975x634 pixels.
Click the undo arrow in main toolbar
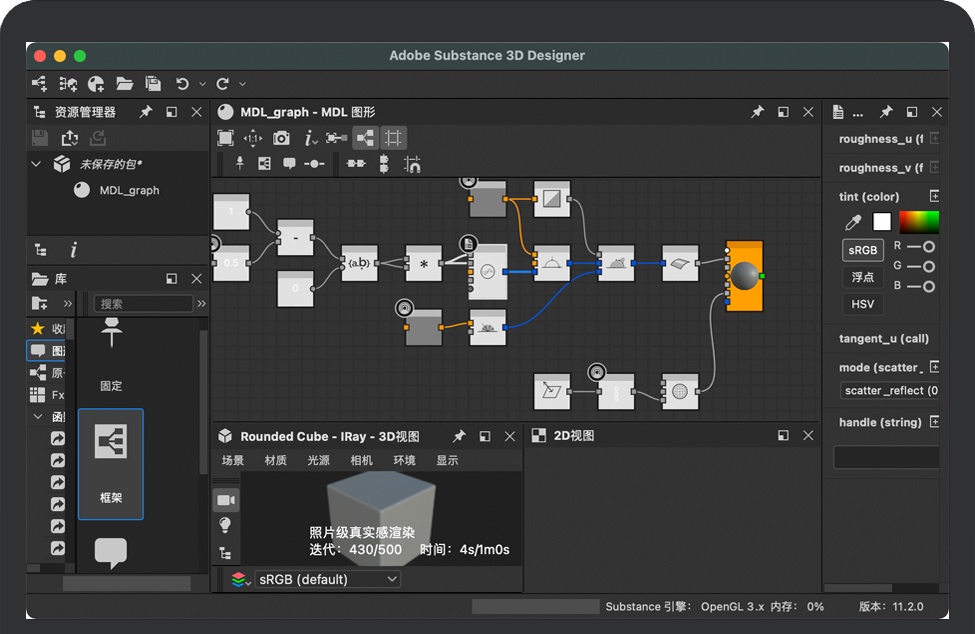click(182, 84)
